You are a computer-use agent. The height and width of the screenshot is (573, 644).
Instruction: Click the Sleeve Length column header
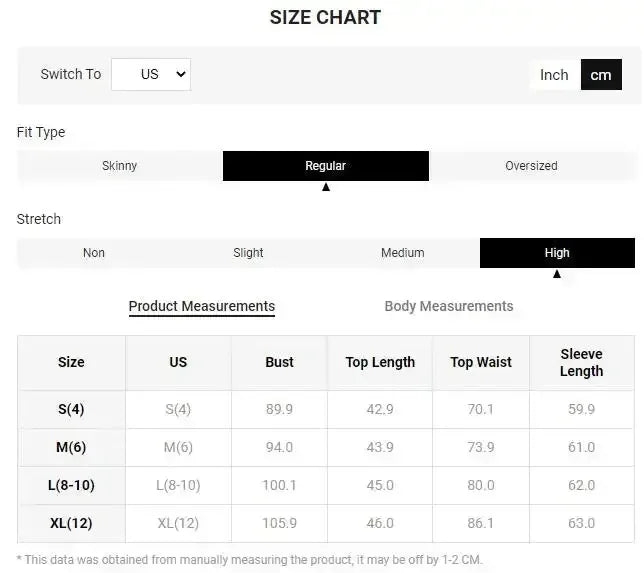[x=581, y=362]
